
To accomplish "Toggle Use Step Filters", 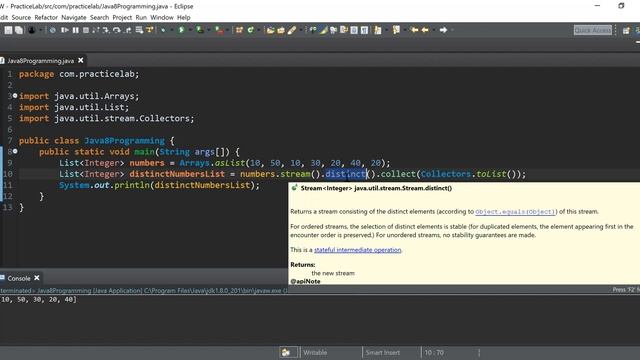I will click(149, 30).
